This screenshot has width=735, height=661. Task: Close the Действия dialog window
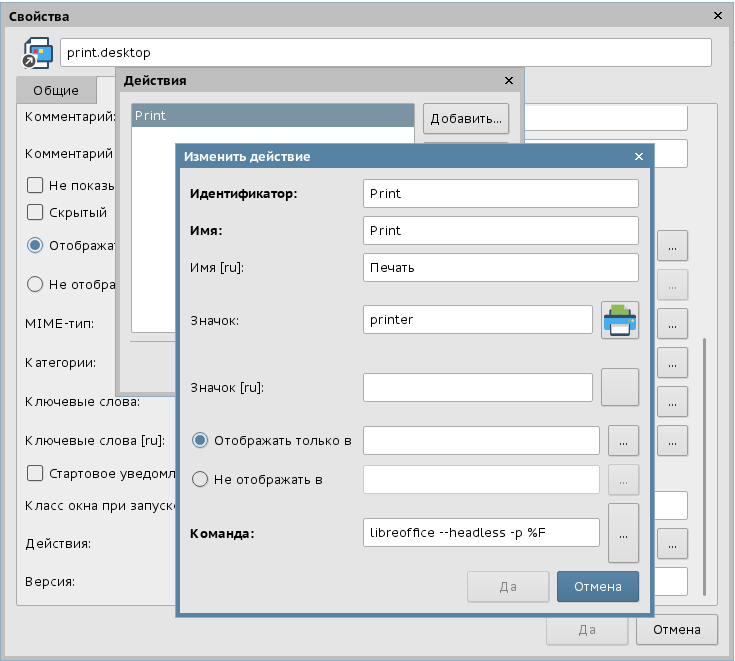pyautogui.click(x=509, y=81)
